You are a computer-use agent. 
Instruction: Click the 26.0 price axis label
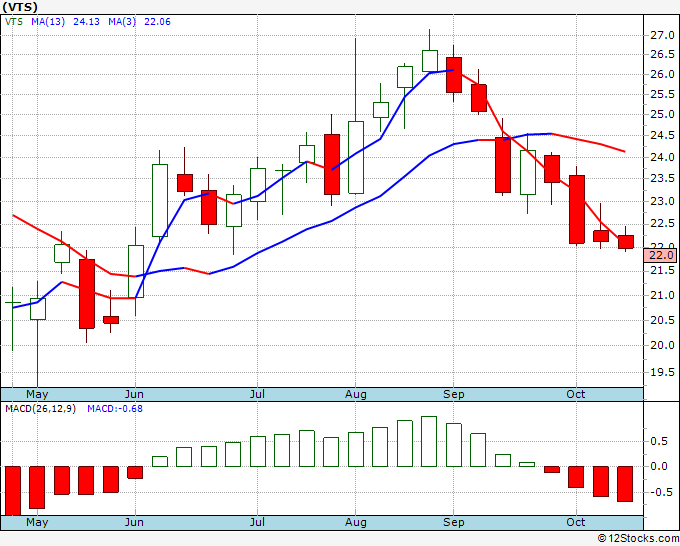click(662, 74)
